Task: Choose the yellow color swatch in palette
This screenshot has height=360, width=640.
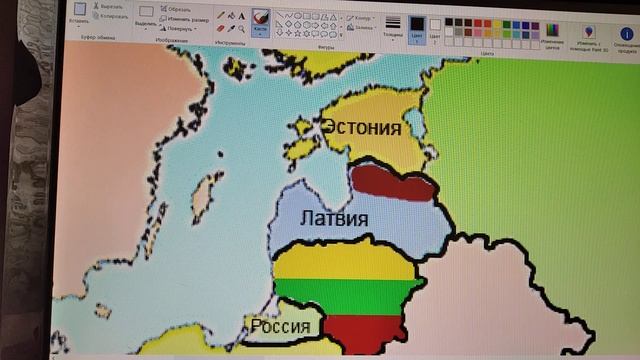Action: (x=497, y=24)
